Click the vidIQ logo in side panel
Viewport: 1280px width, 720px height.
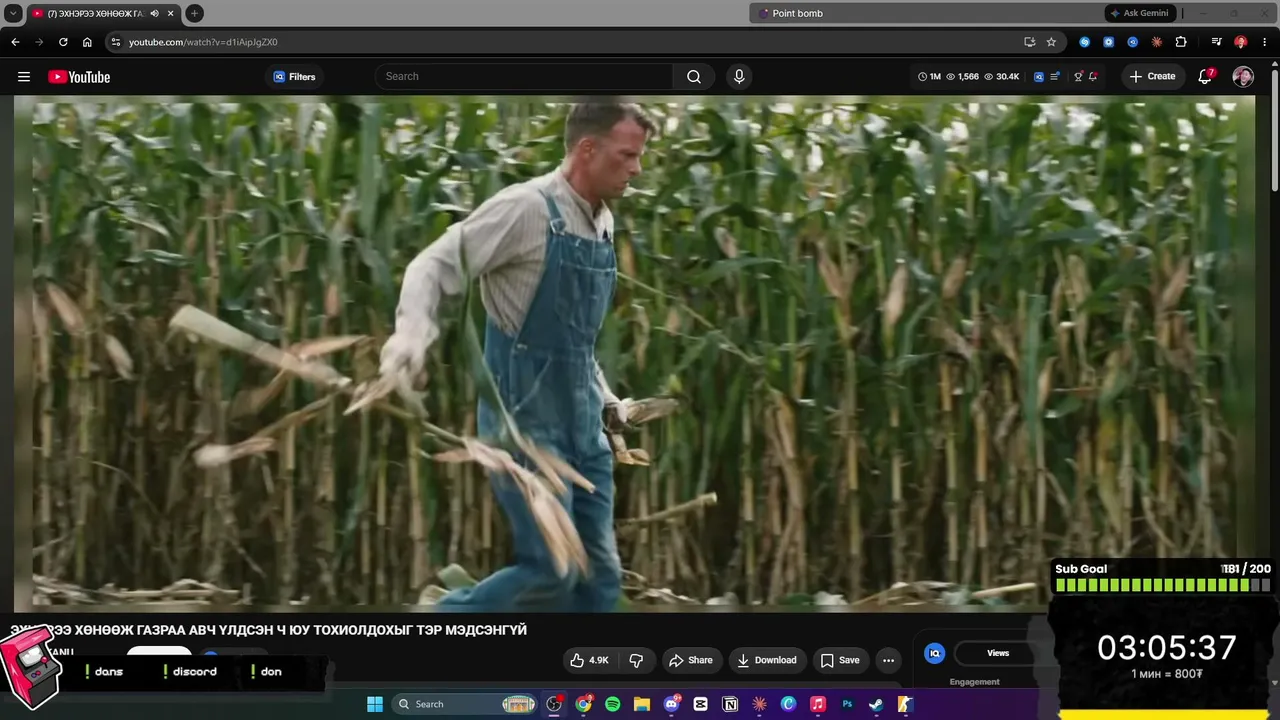pyautogui.click(x=935, y=653)
